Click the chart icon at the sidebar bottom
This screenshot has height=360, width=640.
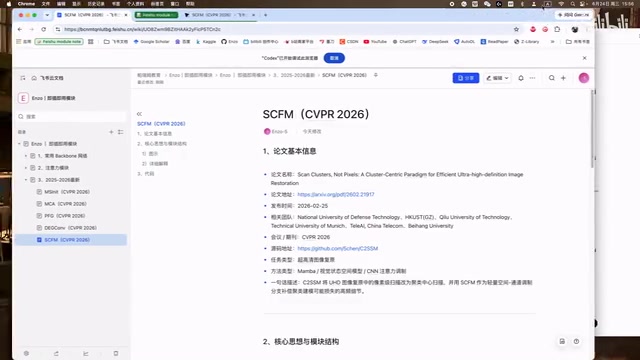tap(86, 353)
